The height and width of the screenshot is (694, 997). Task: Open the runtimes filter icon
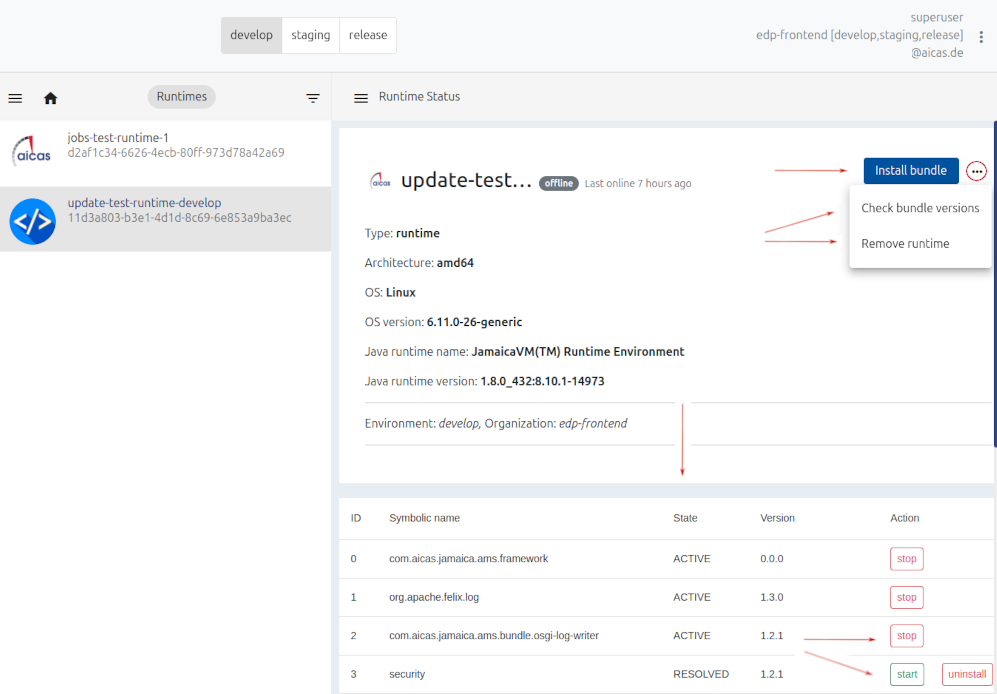point(313,98)
